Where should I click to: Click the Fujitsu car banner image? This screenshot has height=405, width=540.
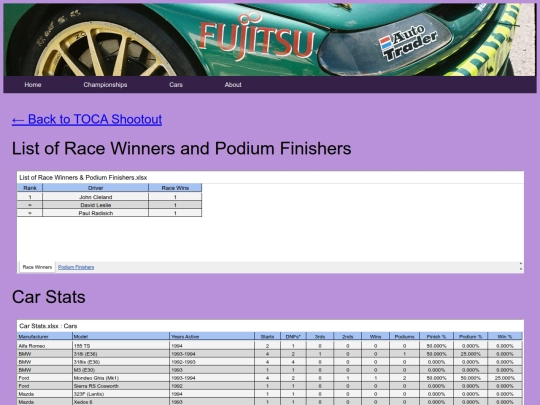coord(270,40)
